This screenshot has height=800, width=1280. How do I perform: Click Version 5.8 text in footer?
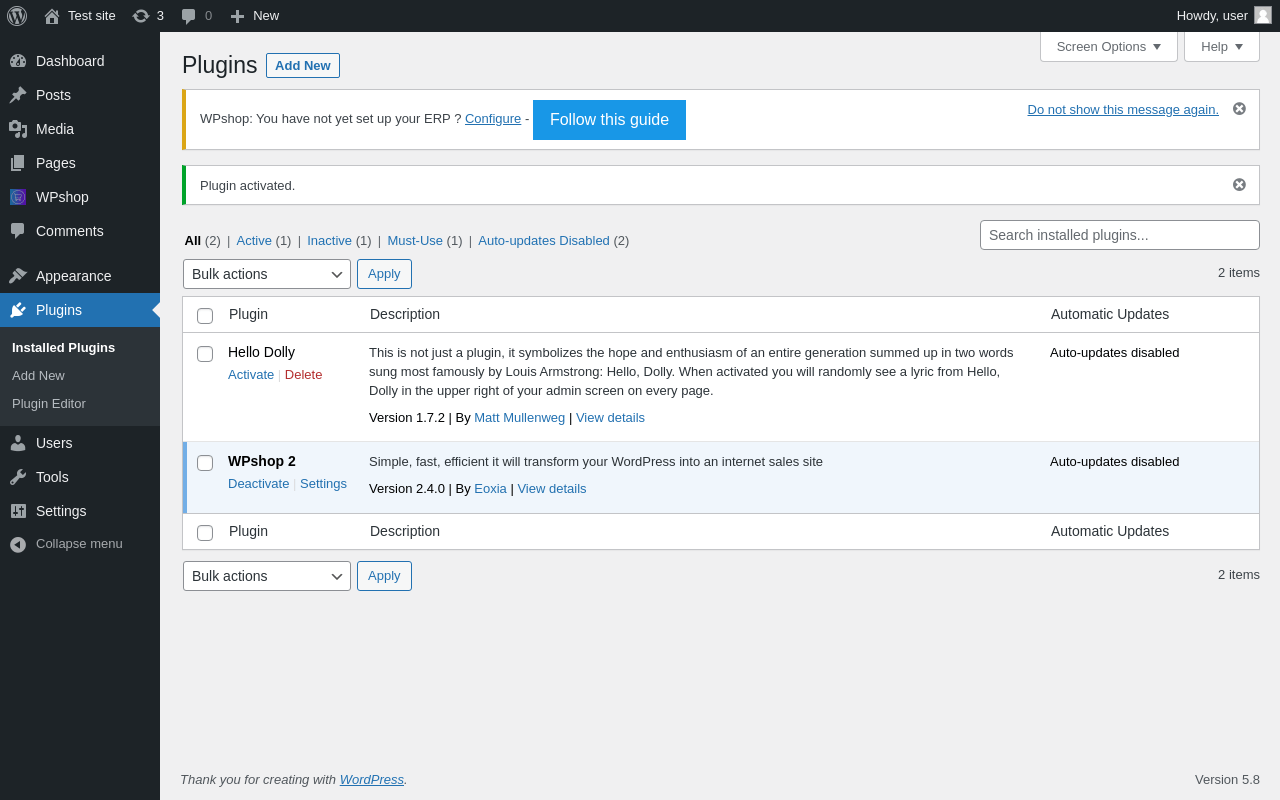pyautogui.click(x=1227, y=780)
